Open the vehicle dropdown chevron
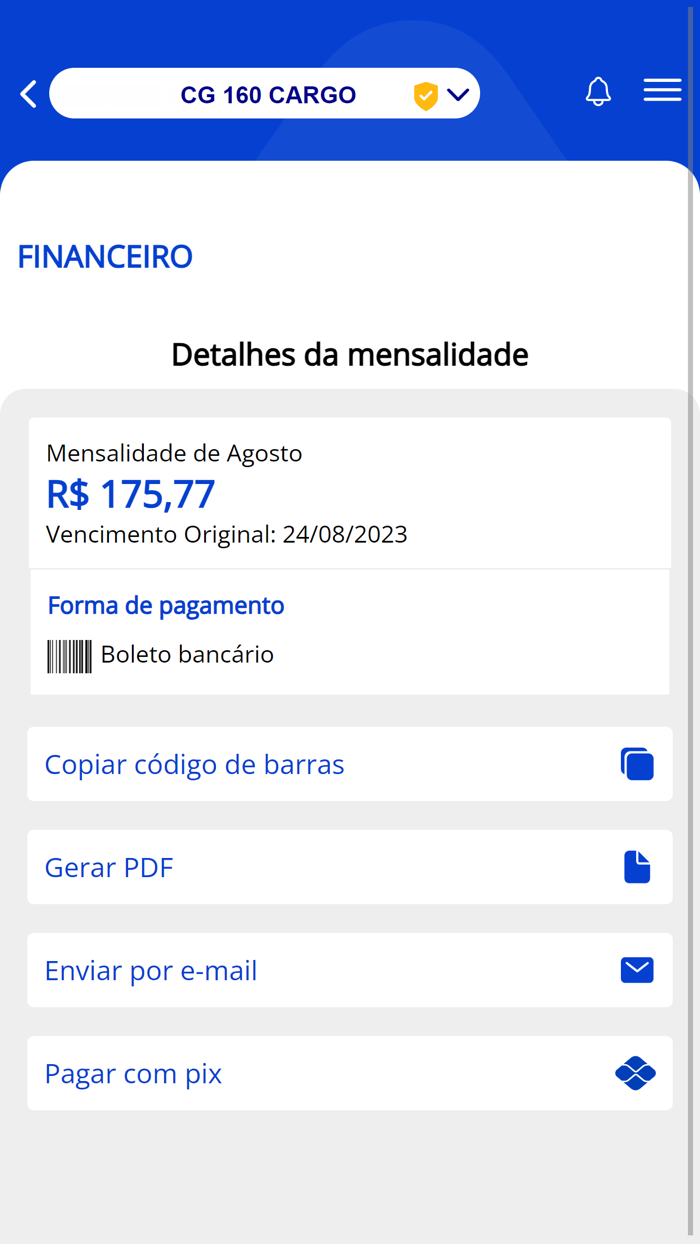This screenshot has height=1244, width=700. [457, 94]
